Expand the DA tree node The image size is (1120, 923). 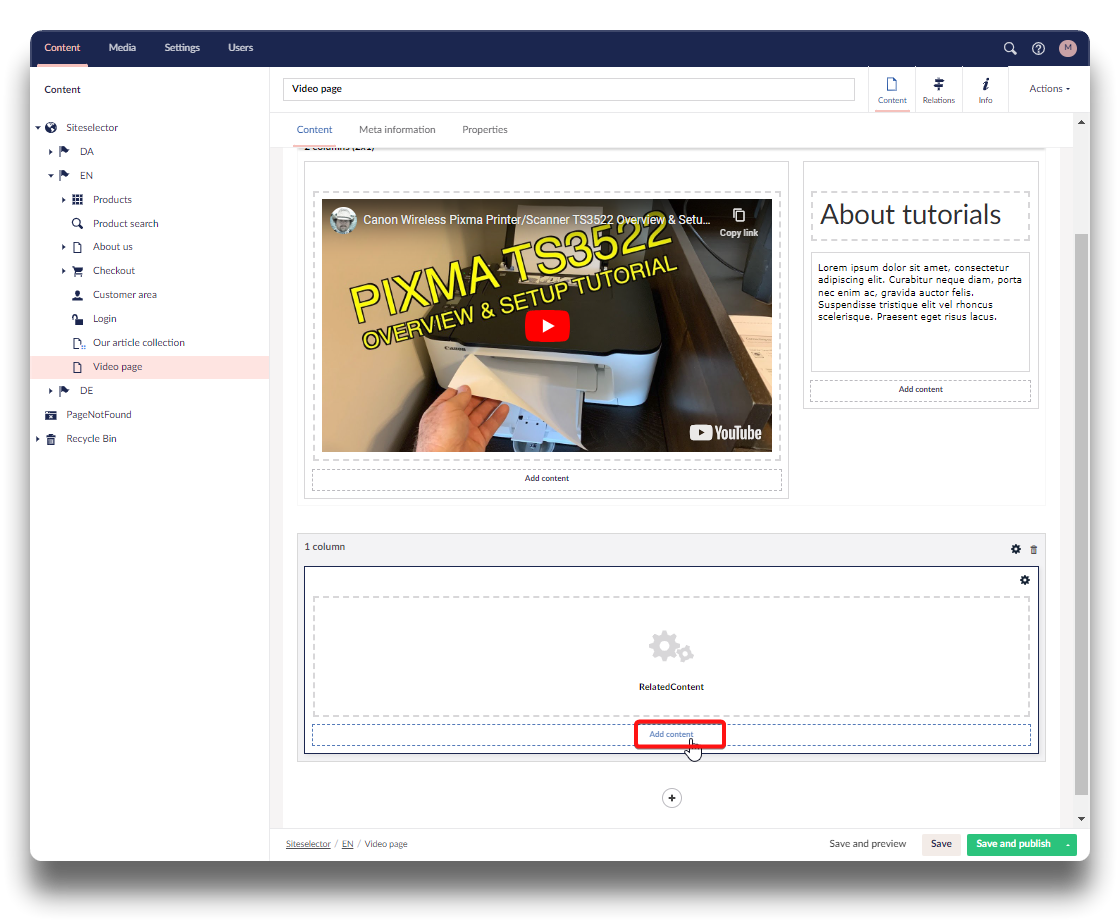pos(51,152)
